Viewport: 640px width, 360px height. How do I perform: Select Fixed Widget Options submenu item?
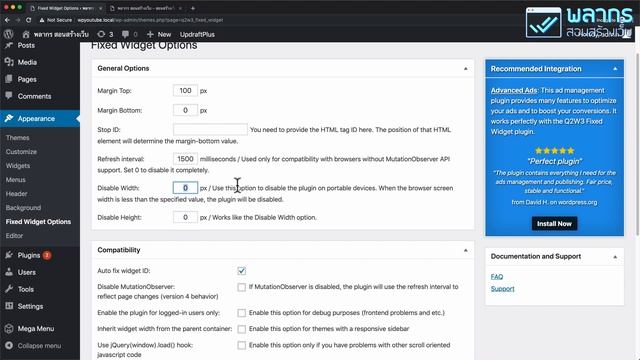pyautogui.click(x=38, y=222)
